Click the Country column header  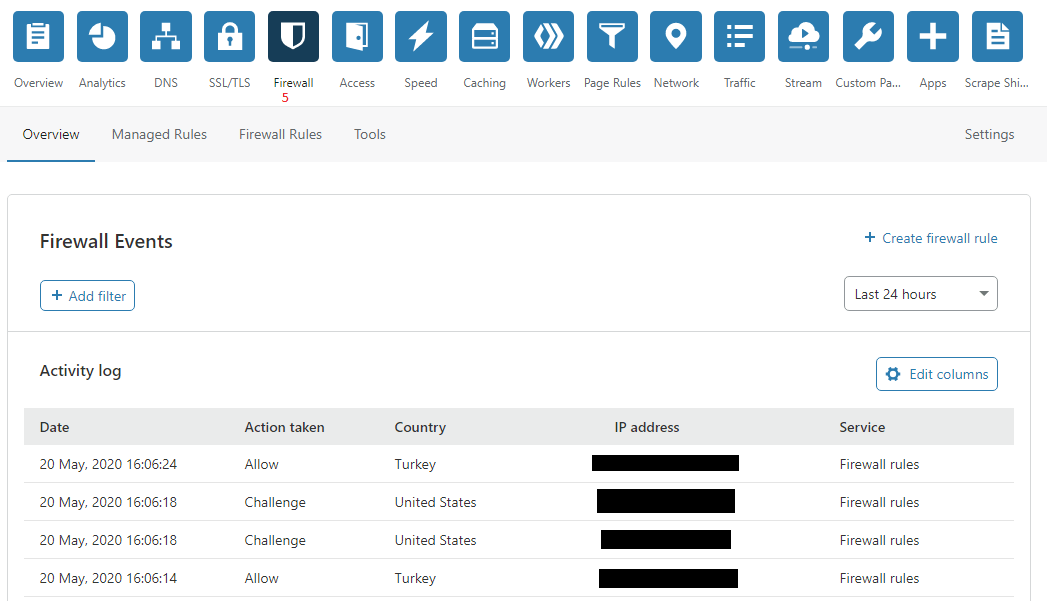click(x=420, y=427)
